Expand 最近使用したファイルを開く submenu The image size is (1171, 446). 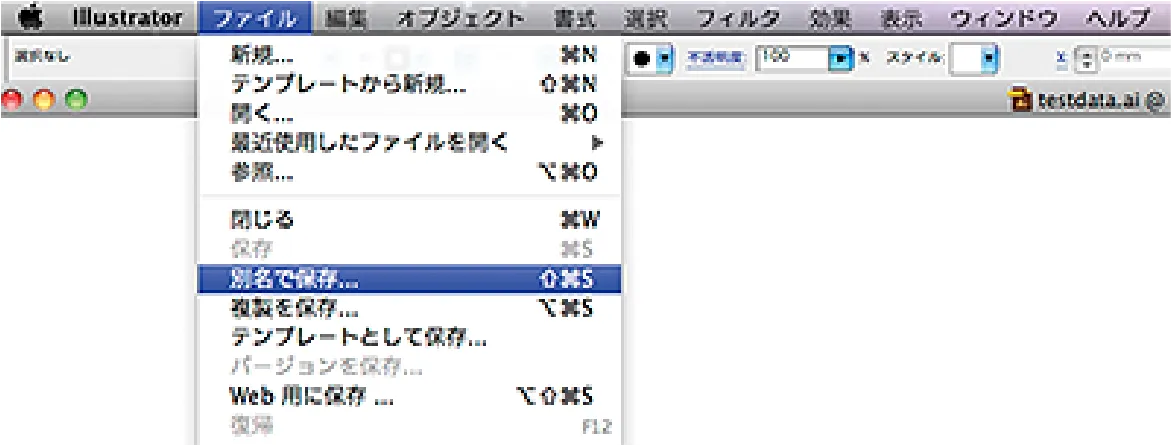409,142
